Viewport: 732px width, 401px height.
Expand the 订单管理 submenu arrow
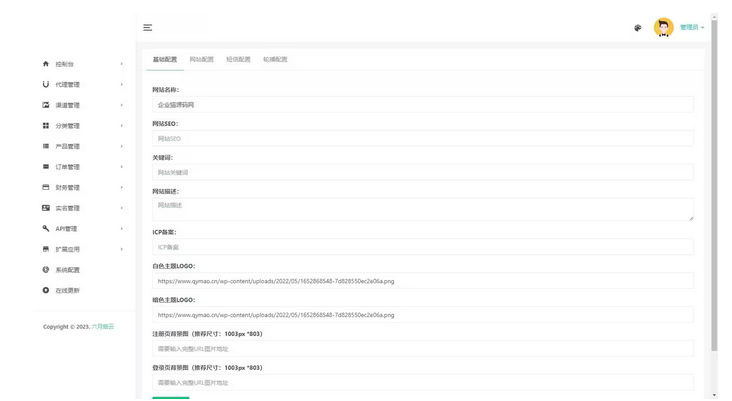[x=122, y=167]
